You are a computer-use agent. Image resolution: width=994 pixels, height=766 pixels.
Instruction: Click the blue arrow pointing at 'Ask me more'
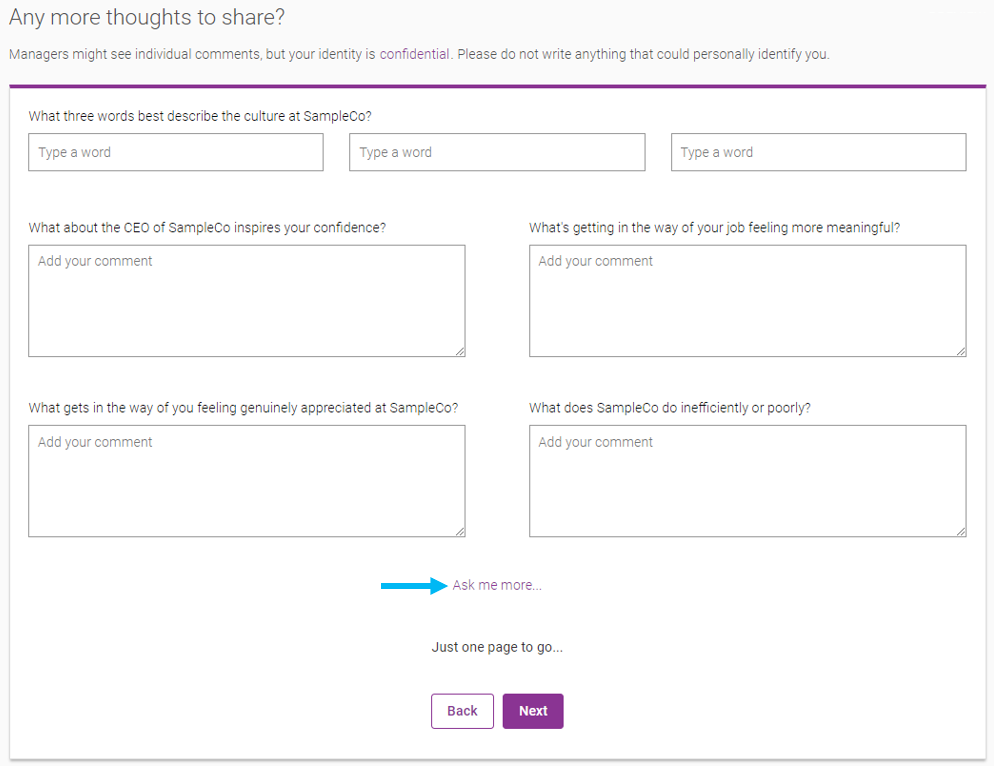pos(412,586)
